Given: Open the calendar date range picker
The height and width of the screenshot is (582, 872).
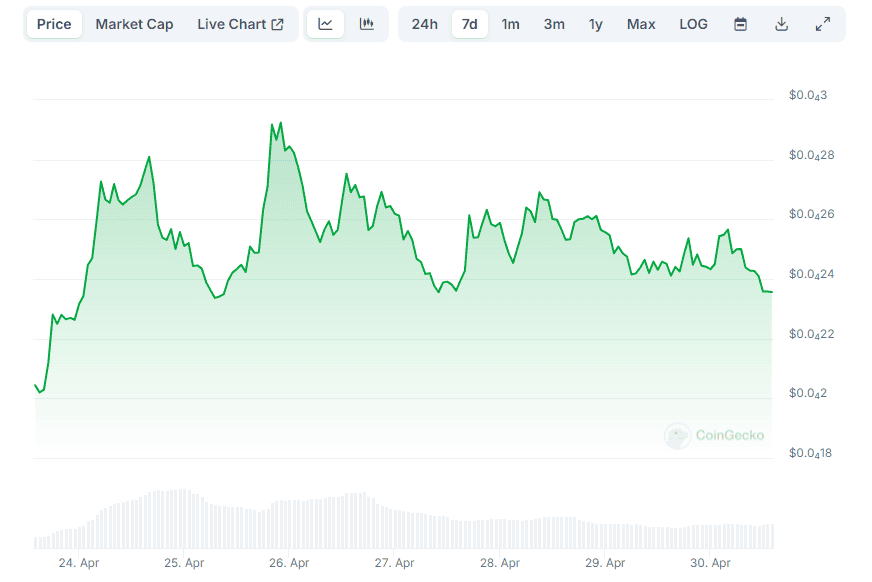Looking at the screenshot, I should (740, 24).
